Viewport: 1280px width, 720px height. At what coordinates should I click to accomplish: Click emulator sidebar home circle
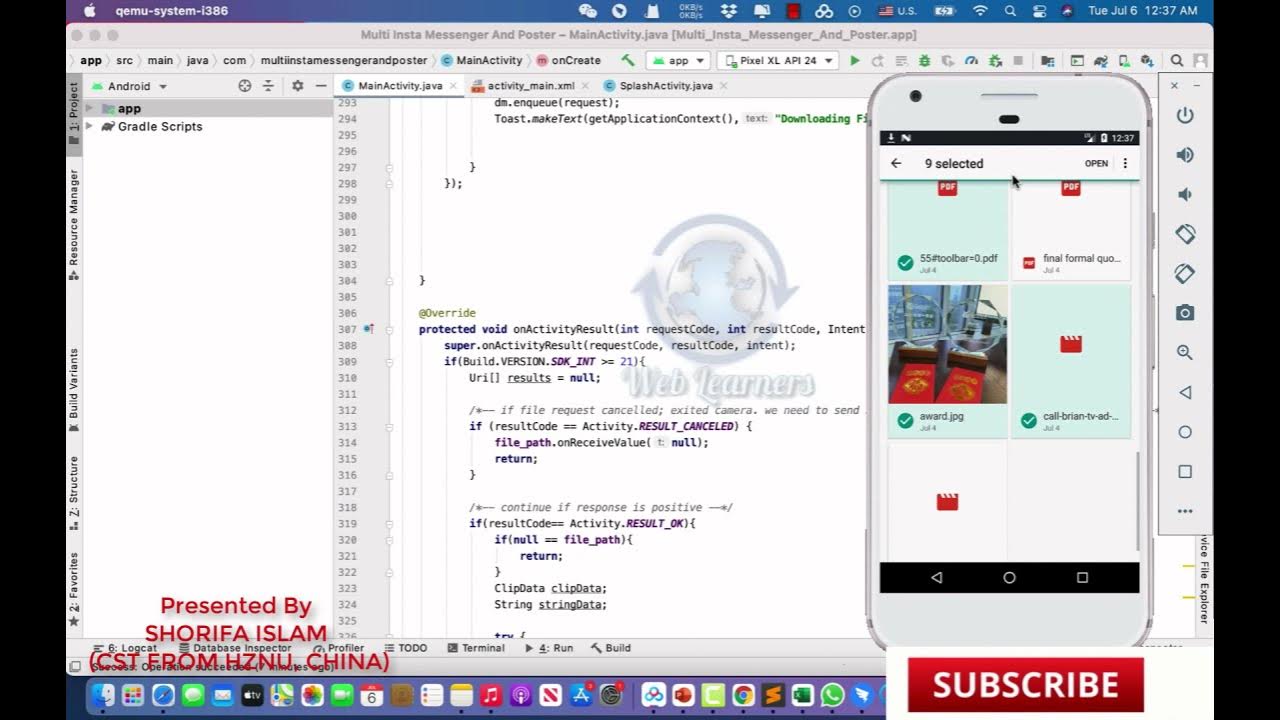[x=1185, y=432]
